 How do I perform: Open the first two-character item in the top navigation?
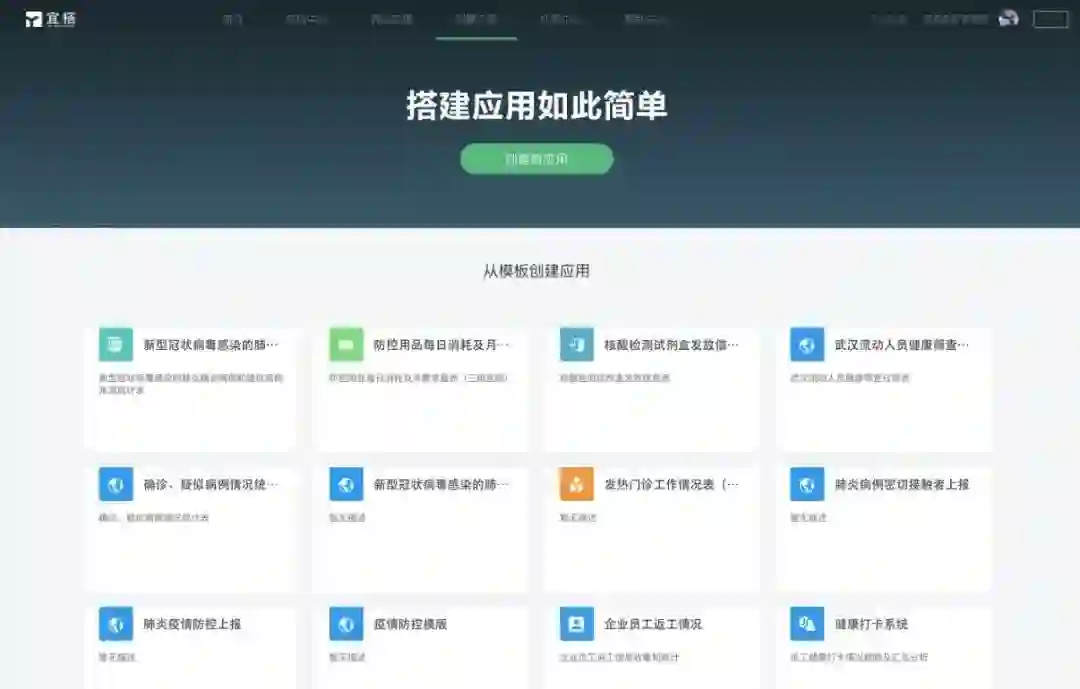point(233,19)
